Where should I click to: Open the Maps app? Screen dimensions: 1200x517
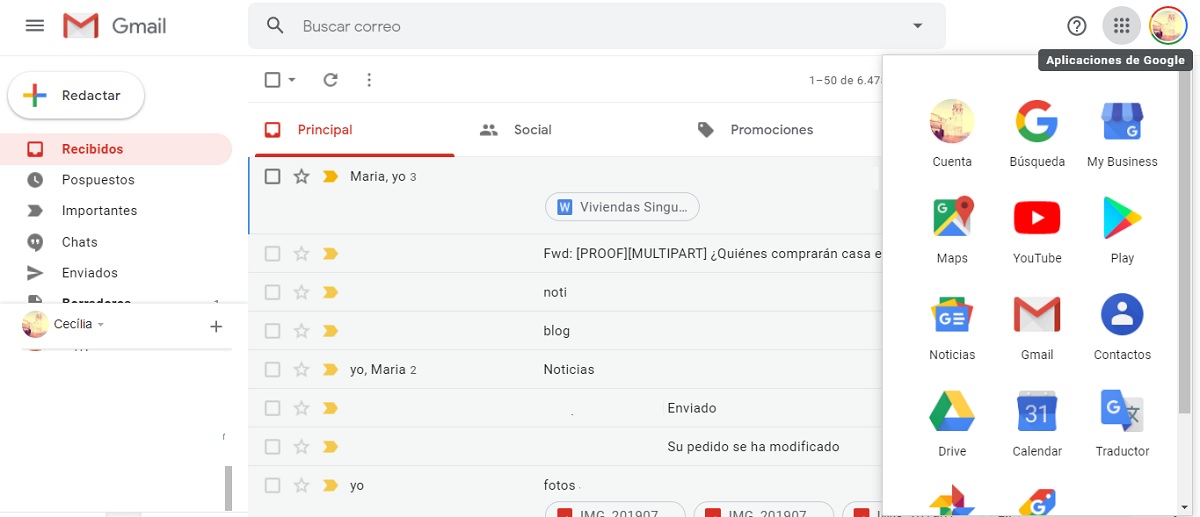(952, 230)
